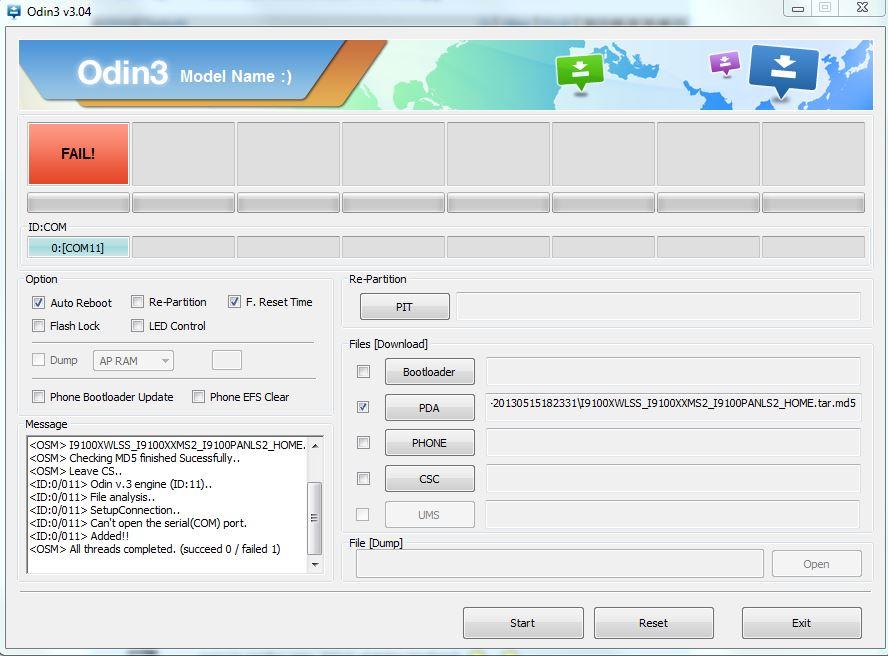Enable the LED Control checkbox
888x656 pixels.
click(137, 326)
